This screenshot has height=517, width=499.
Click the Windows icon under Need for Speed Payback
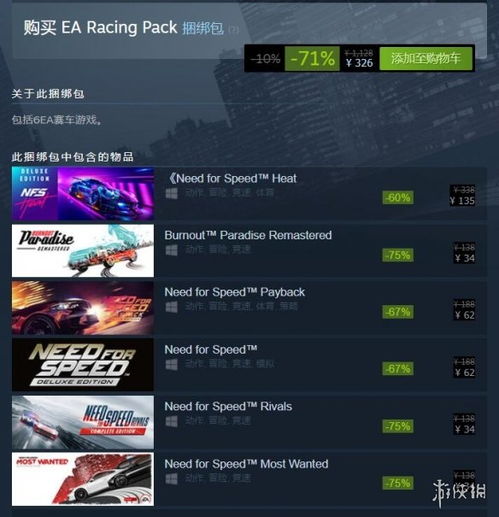pyautogui.click(x=172, y=307)
